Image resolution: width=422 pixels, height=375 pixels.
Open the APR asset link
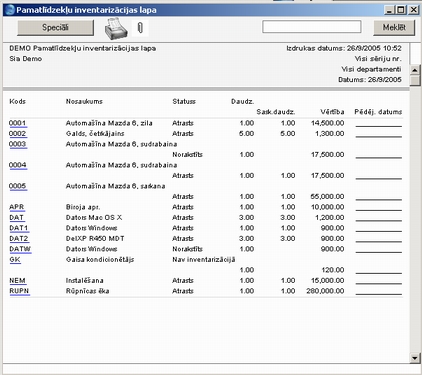click(17, 207)
